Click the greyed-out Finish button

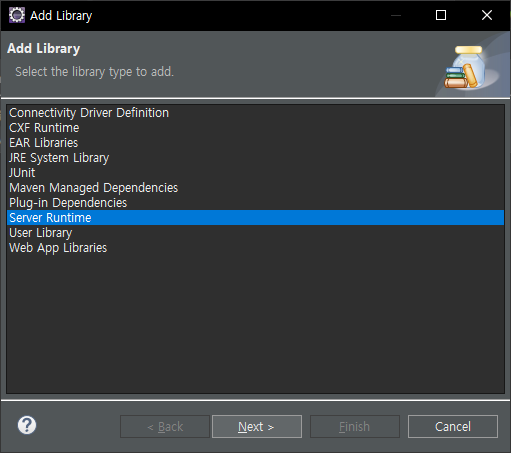[x=355, y=426]
